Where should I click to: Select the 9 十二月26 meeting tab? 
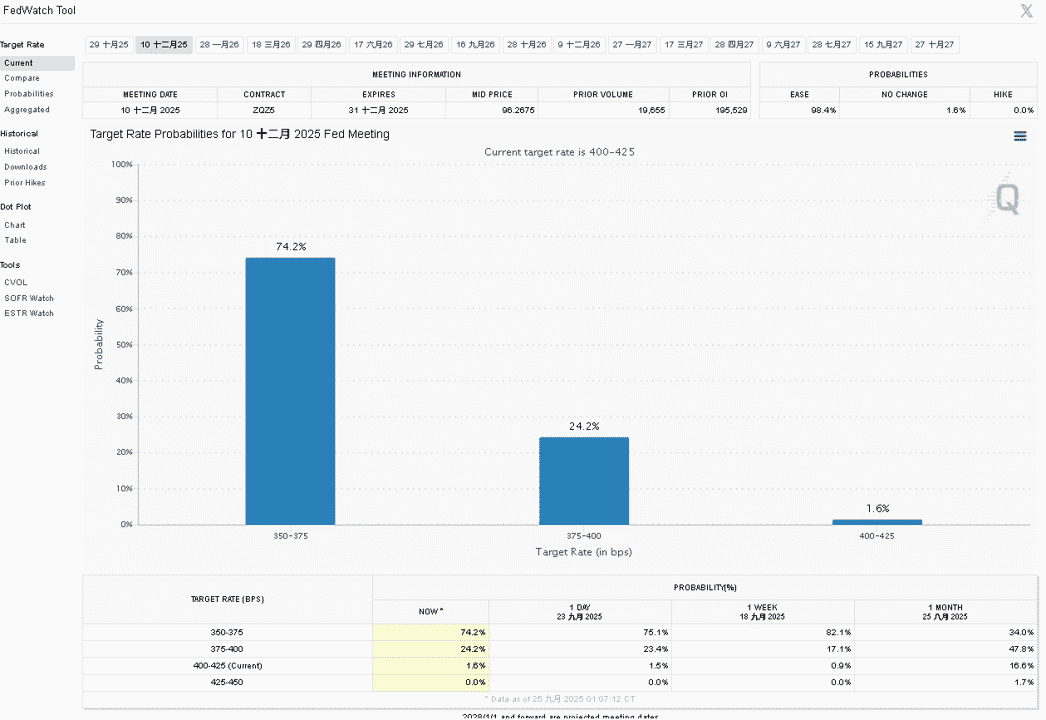579,45
